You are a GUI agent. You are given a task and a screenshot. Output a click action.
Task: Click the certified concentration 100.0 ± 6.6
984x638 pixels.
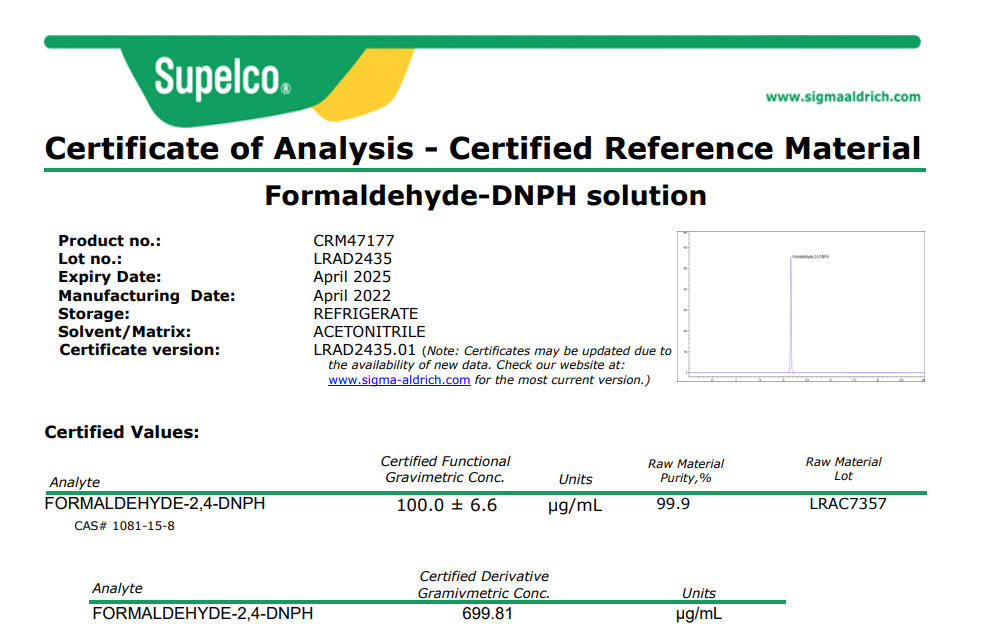[446, 505]
